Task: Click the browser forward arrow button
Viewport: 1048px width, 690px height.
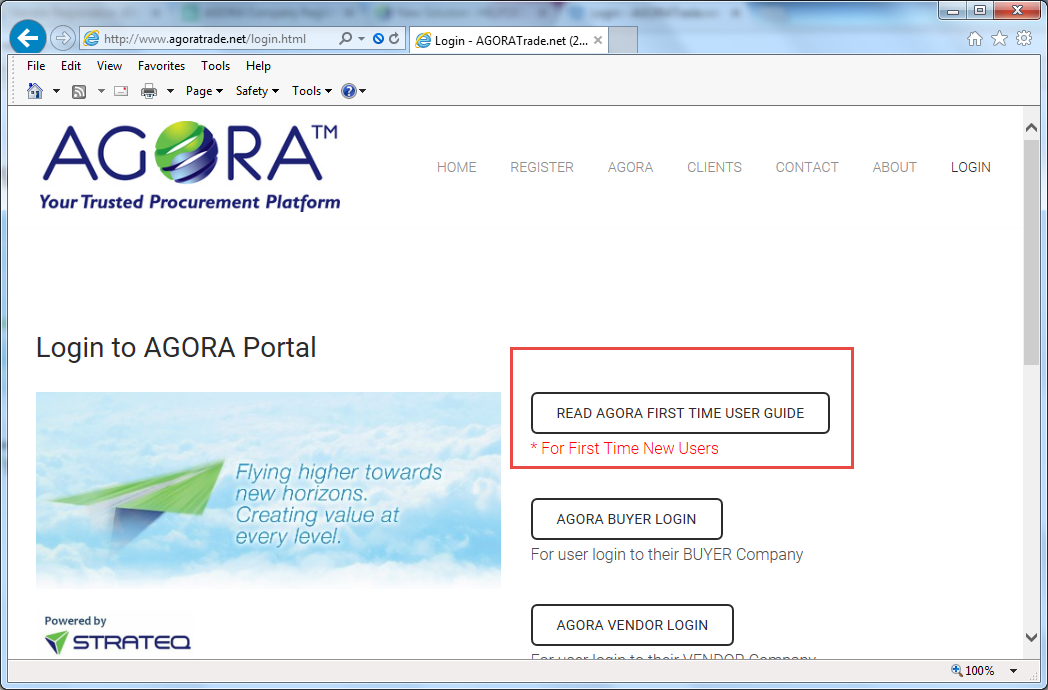Action: pyautogui.click(x=62, y=38)
